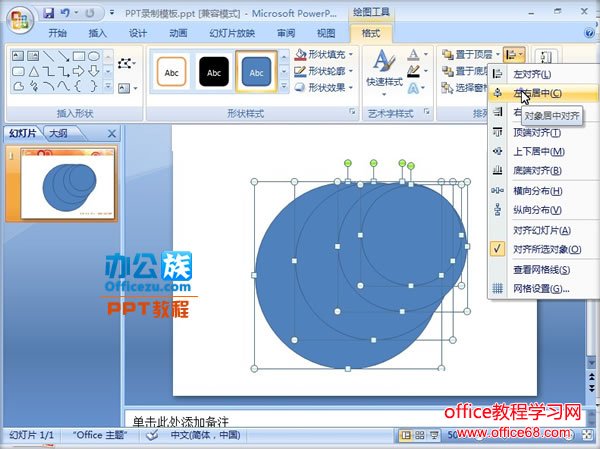Choose 左对齐(L) in align menu
Screen dimensions: 600x449
coord(543,74)
